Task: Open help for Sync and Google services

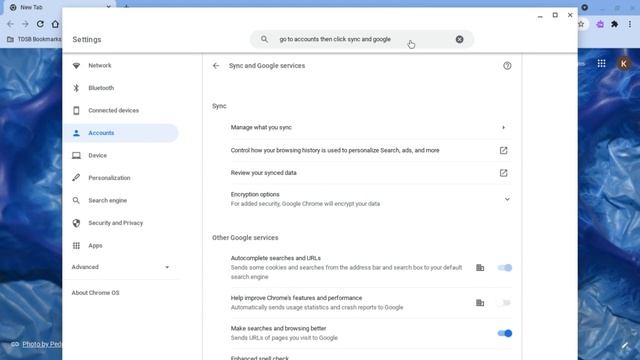Action: pyautogui.click(x=507, y=66)
